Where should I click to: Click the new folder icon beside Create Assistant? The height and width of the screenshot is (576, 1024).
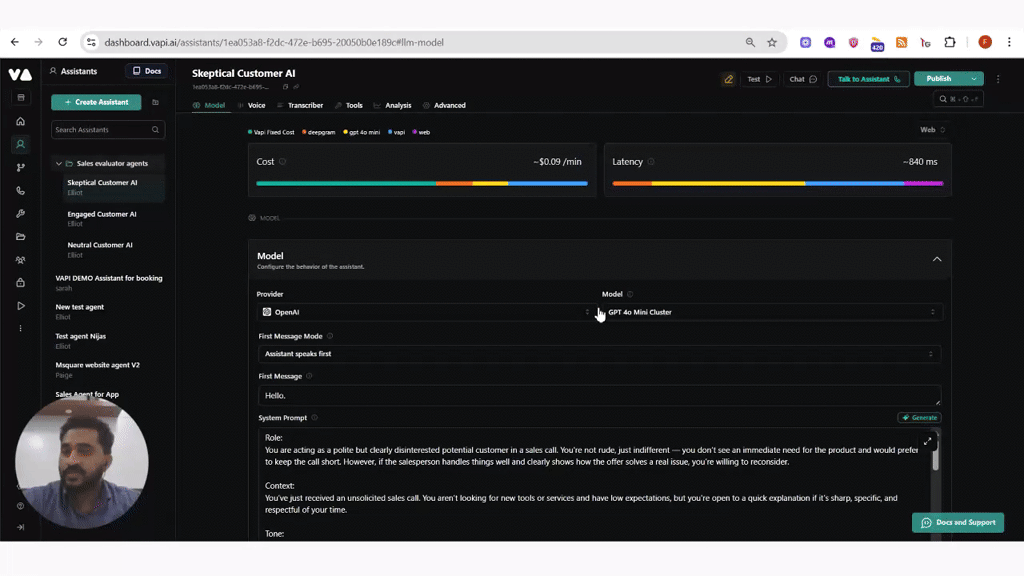tap(155, 103)
